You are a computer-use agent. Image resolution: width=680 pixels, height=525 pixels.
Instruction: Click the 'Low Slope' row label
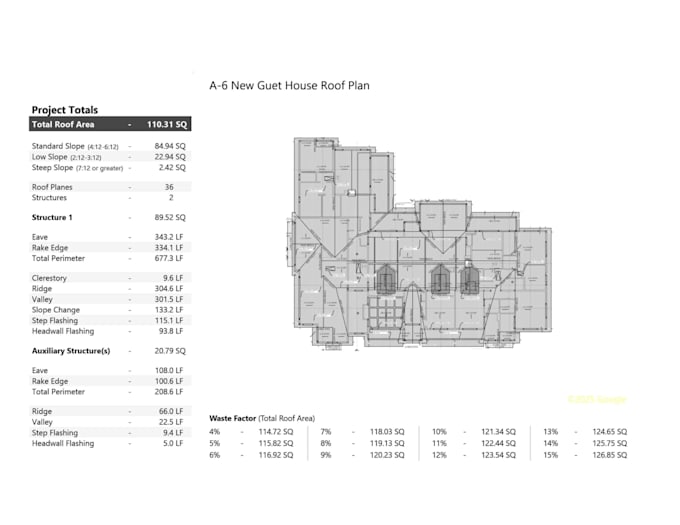point(66,157)
